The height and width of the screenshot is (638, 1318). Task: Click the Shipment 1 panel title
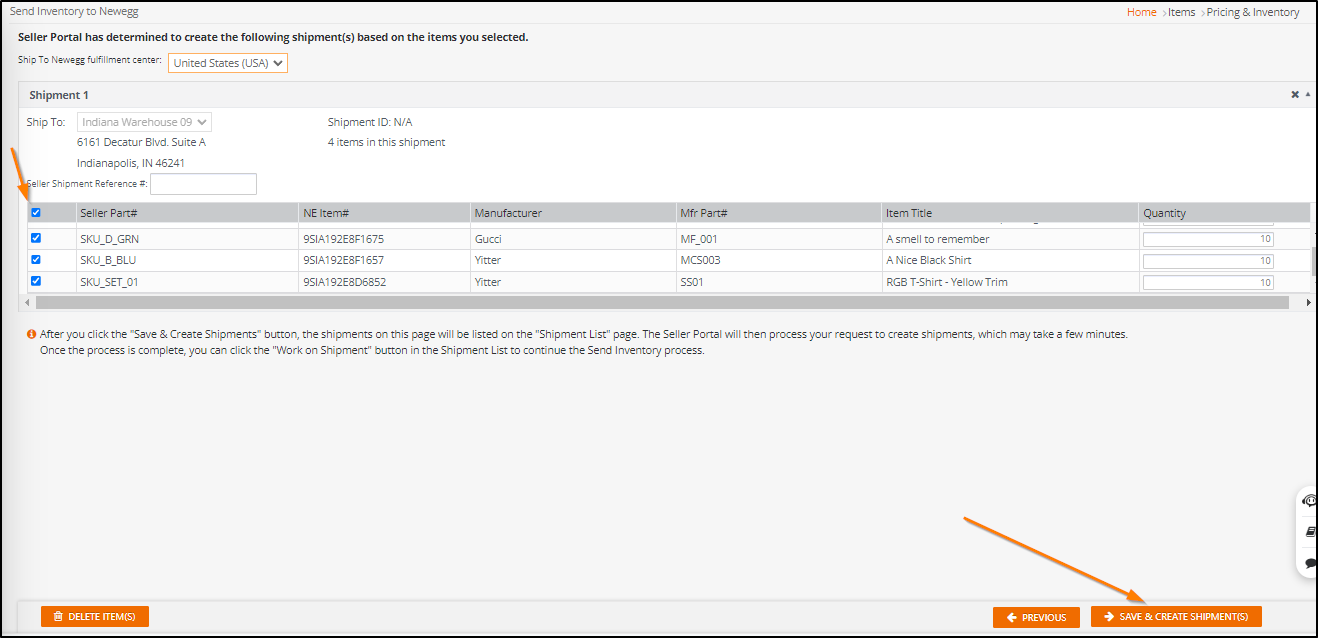(x=59, y=95)
